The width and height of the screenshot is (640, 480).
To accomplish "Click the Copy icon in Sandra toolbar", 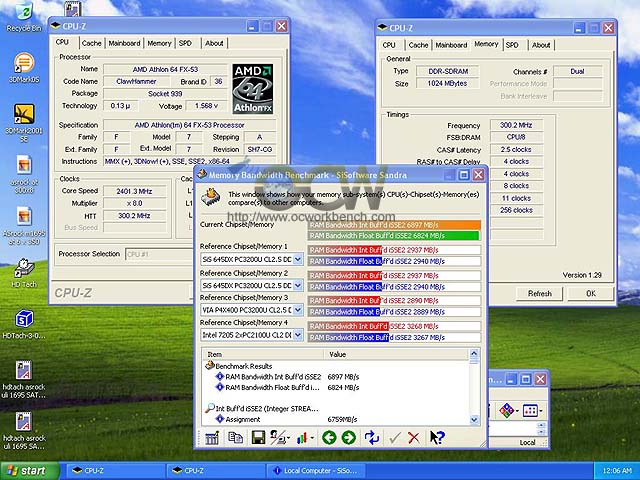I will 236,438.
